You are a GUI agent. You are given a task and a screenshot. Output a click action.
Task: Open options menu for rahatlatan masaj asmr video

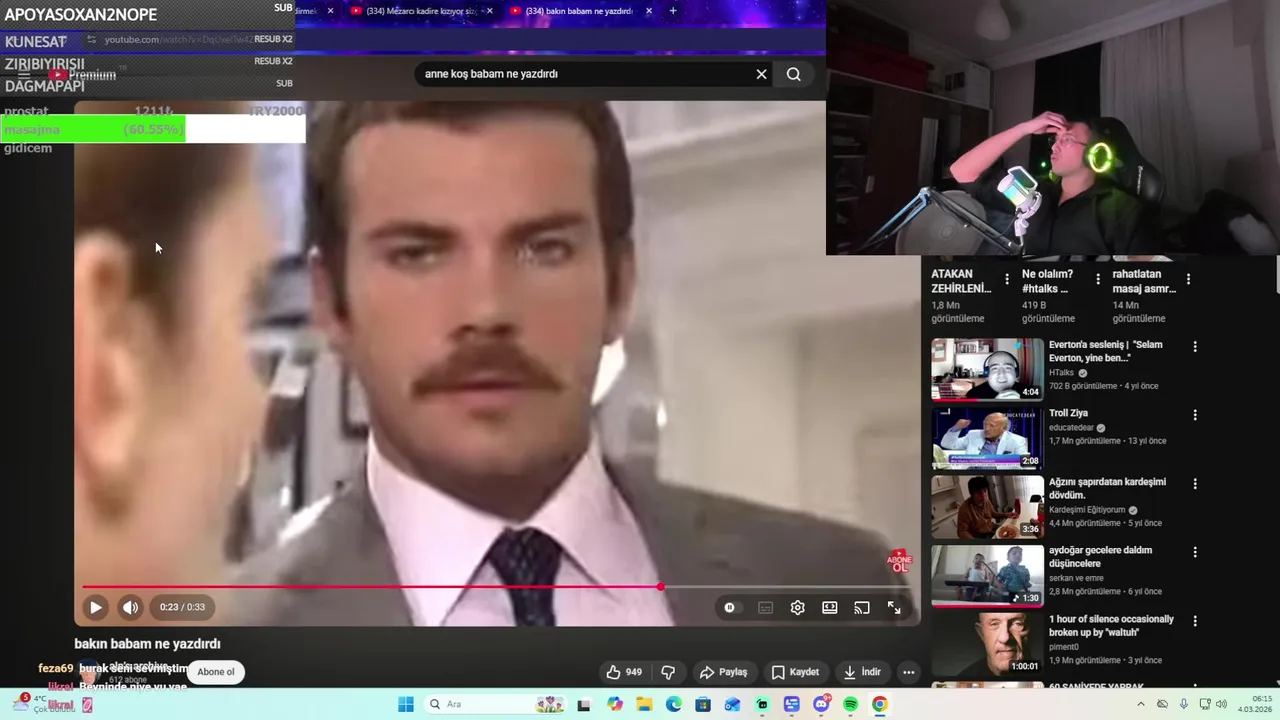tap(1188, 280)
